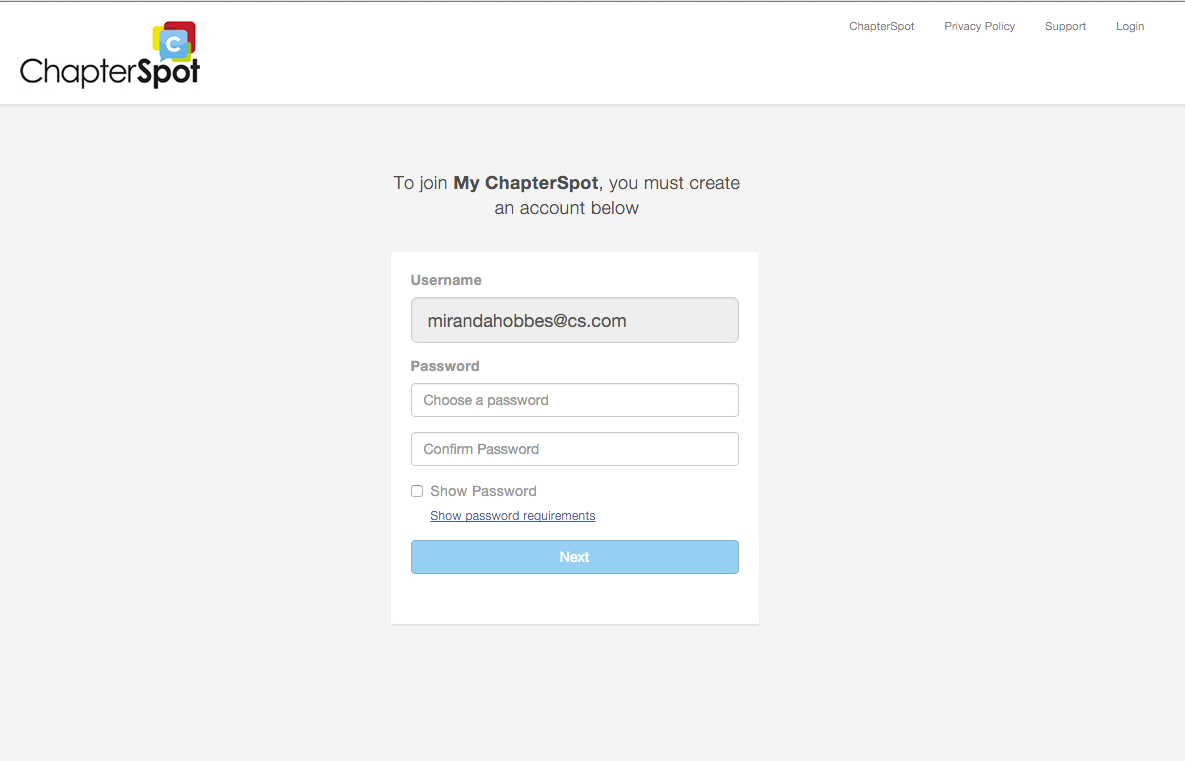Open the Login page
1185x761 pixels.
[x=1130, y=26]
